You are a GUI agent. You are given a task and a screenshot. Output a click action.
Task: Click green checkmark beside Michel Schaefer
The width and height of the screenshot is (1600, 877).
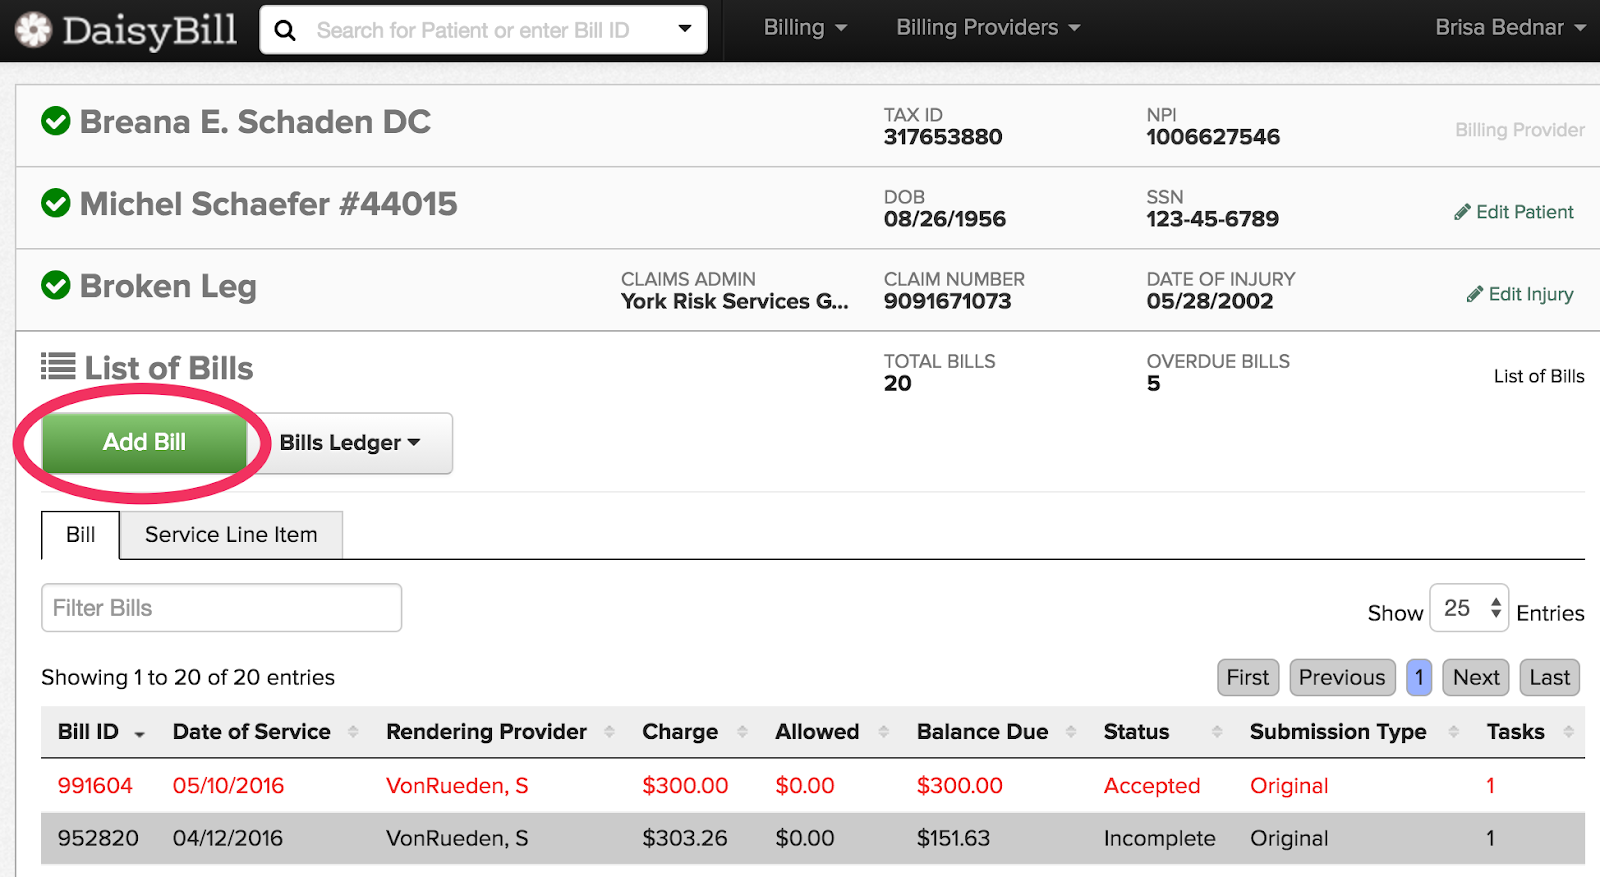(56, 204)
